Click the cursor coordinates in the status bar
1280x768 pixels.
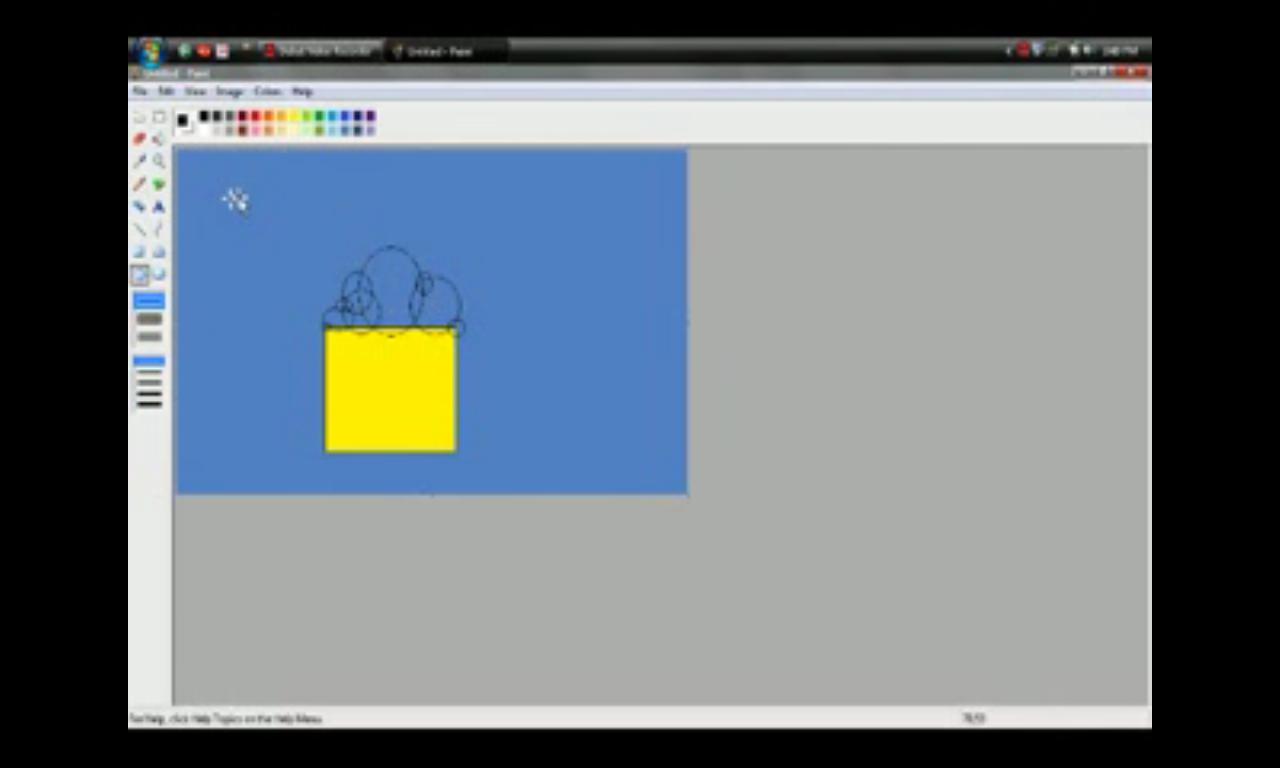[973, 718]
